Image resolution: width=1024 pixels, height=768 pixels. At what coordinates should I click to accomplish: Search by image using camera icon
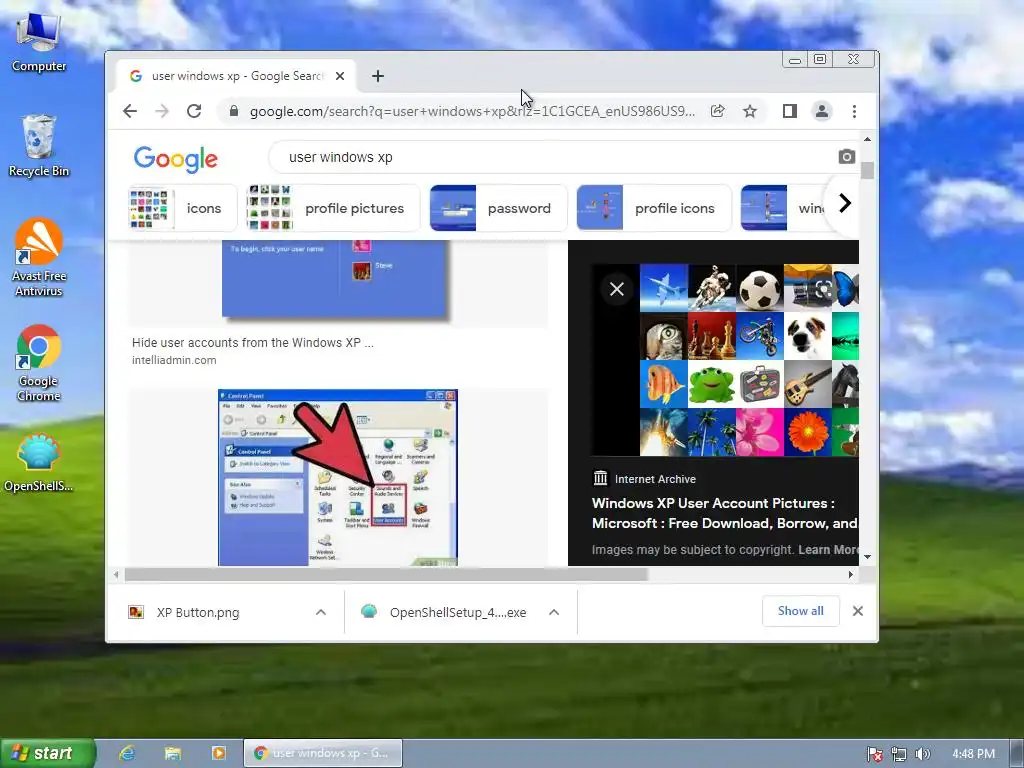coord(846,157)
